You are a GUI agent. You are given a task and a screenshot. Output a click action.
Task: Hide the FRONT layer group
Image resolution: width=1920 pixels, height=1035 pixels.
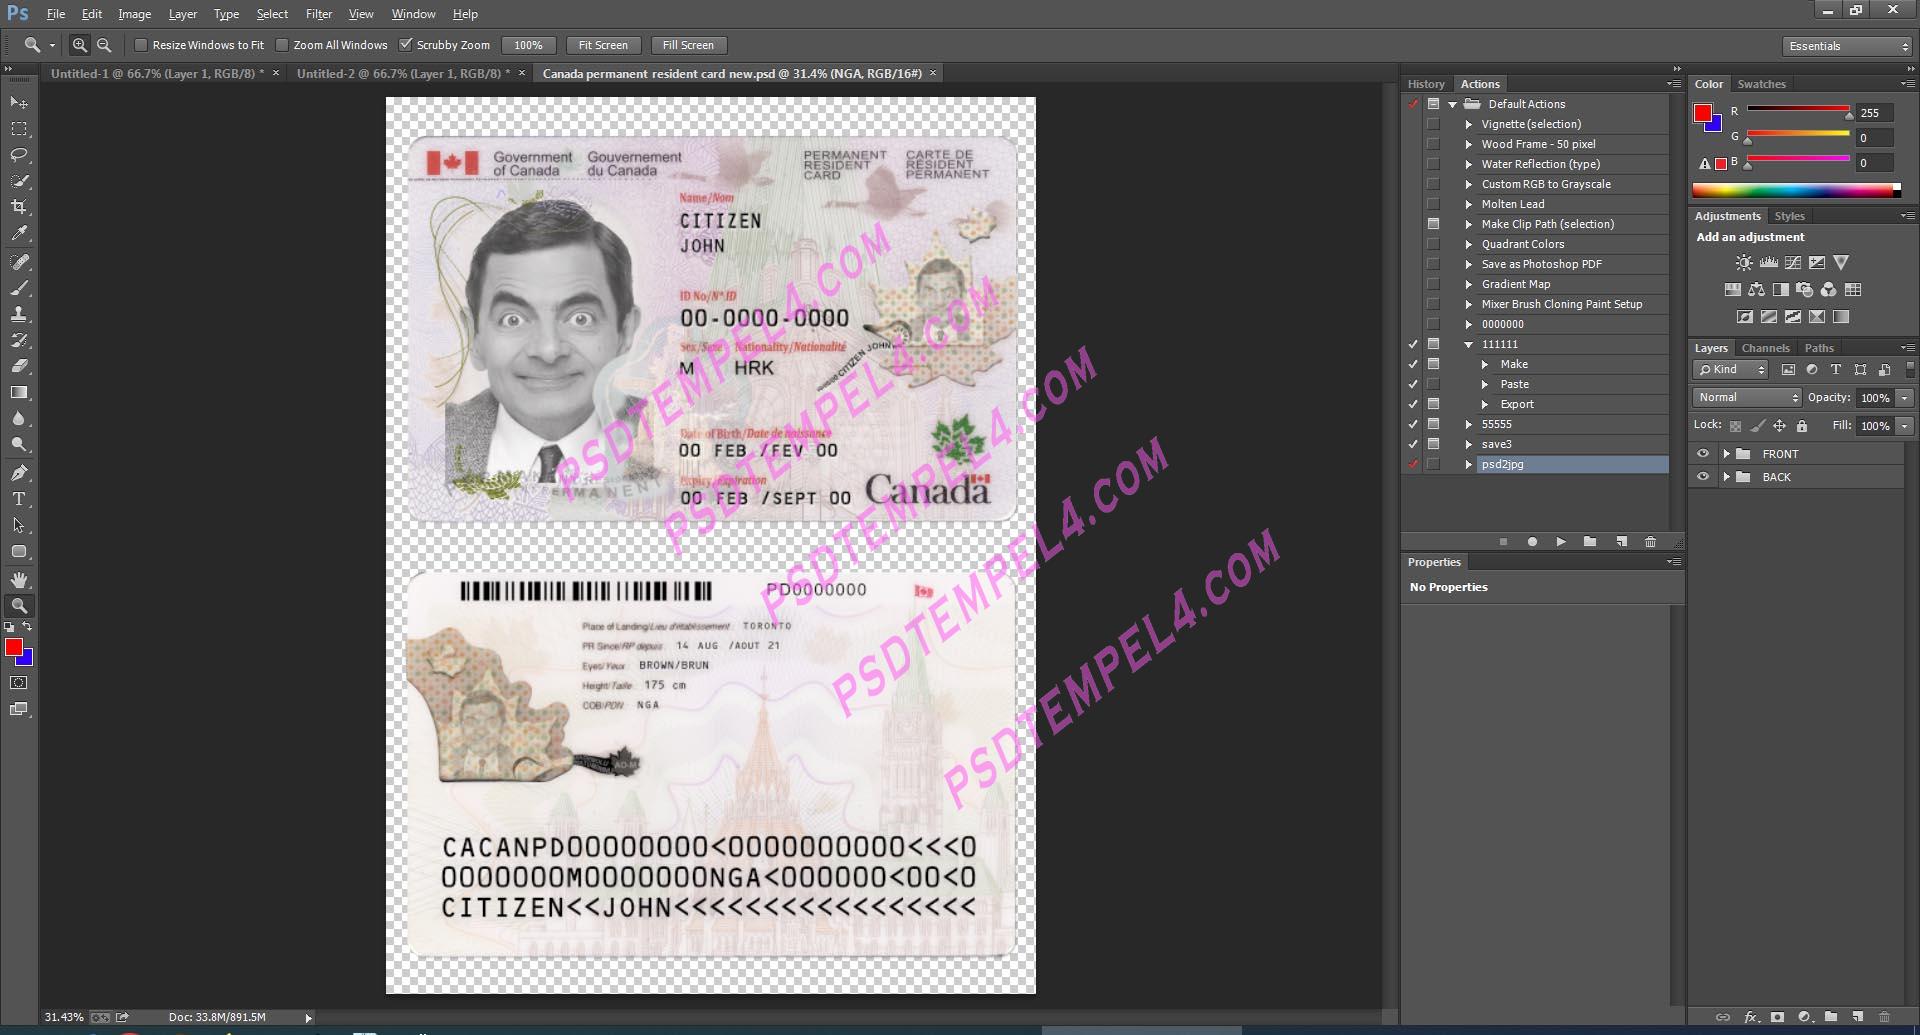1703,453
